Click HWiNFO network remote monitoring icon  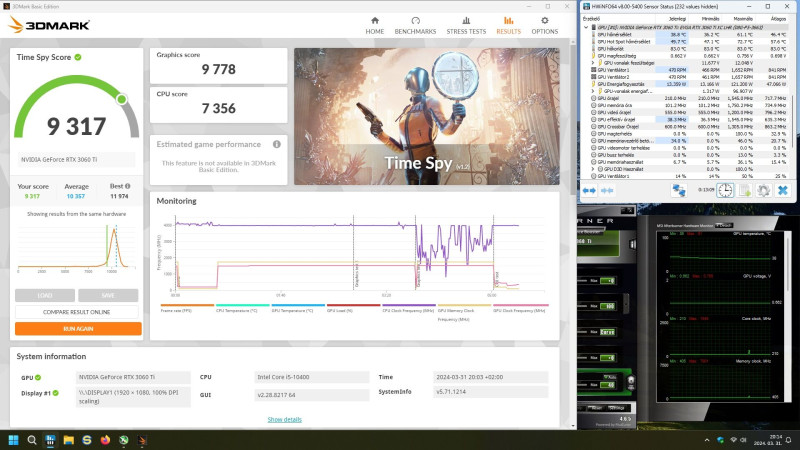click(679, 190)
